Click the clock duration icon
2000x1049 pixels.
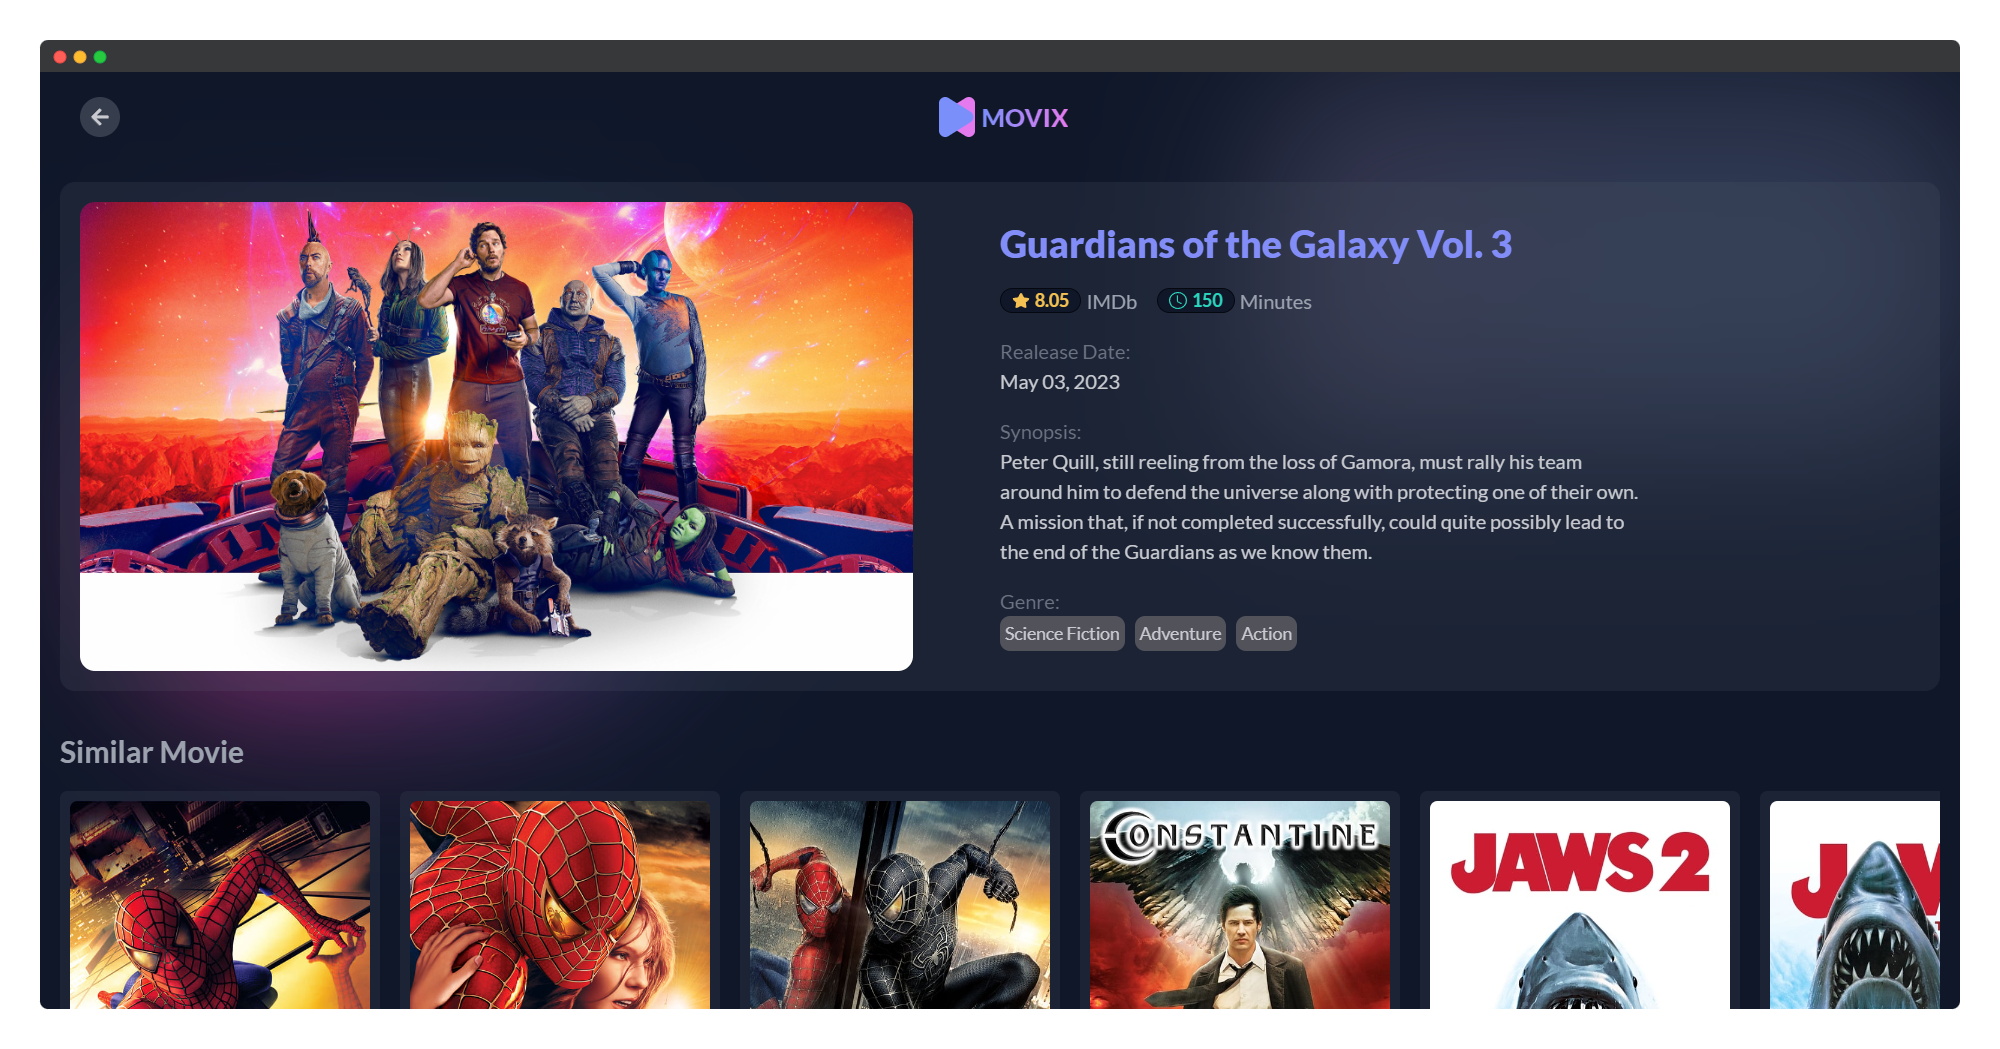point(1178,301)
